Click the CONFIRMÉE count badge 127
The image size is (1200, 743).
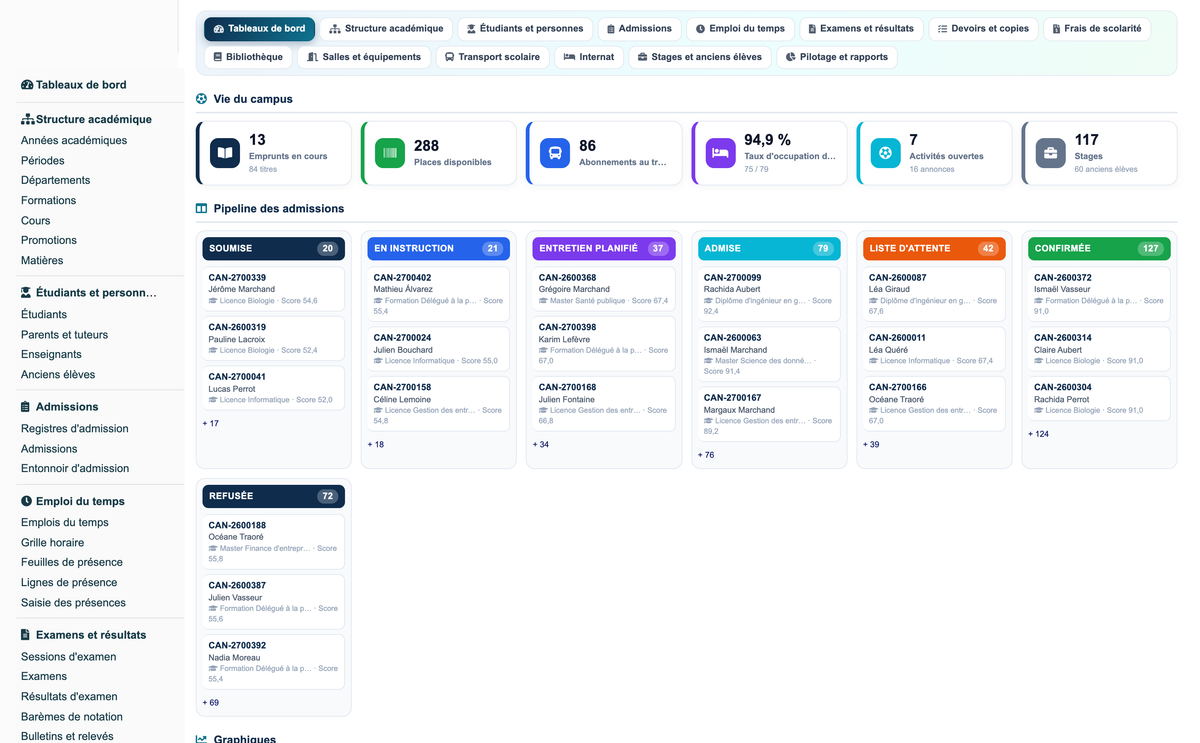(x=1150, y=249)
